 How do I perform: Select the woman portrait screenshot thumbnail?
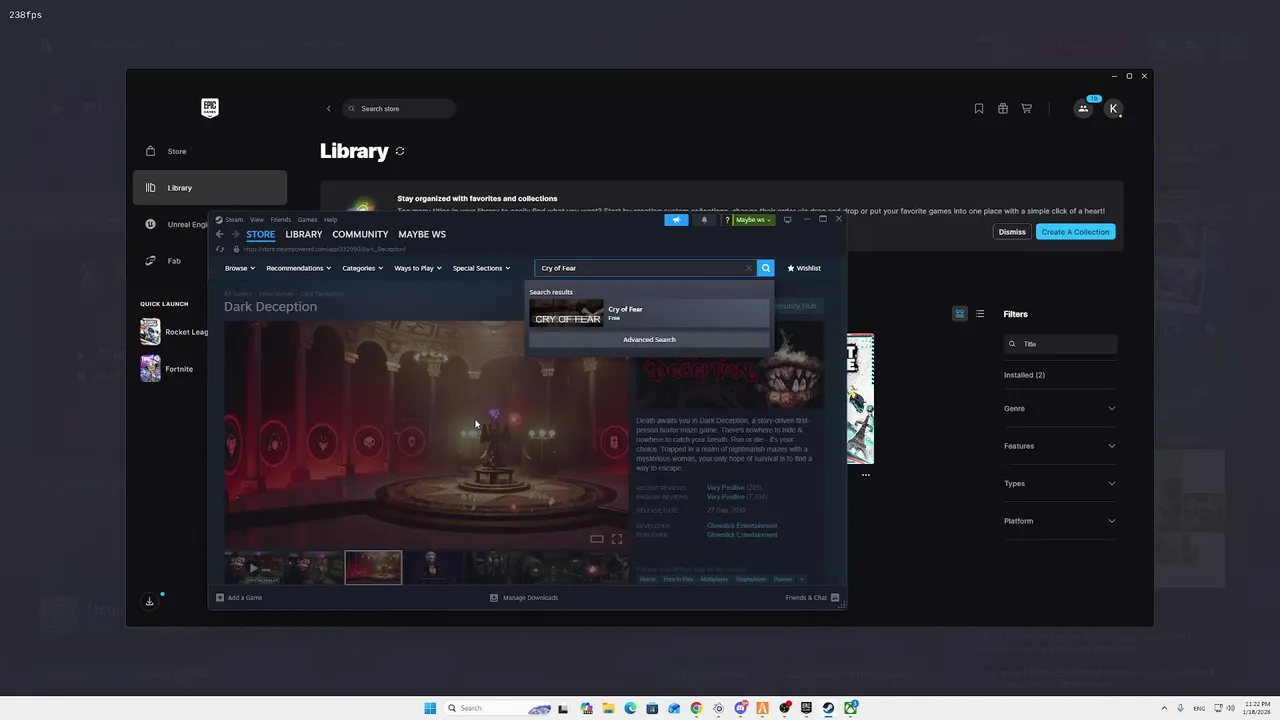[432, 568]
